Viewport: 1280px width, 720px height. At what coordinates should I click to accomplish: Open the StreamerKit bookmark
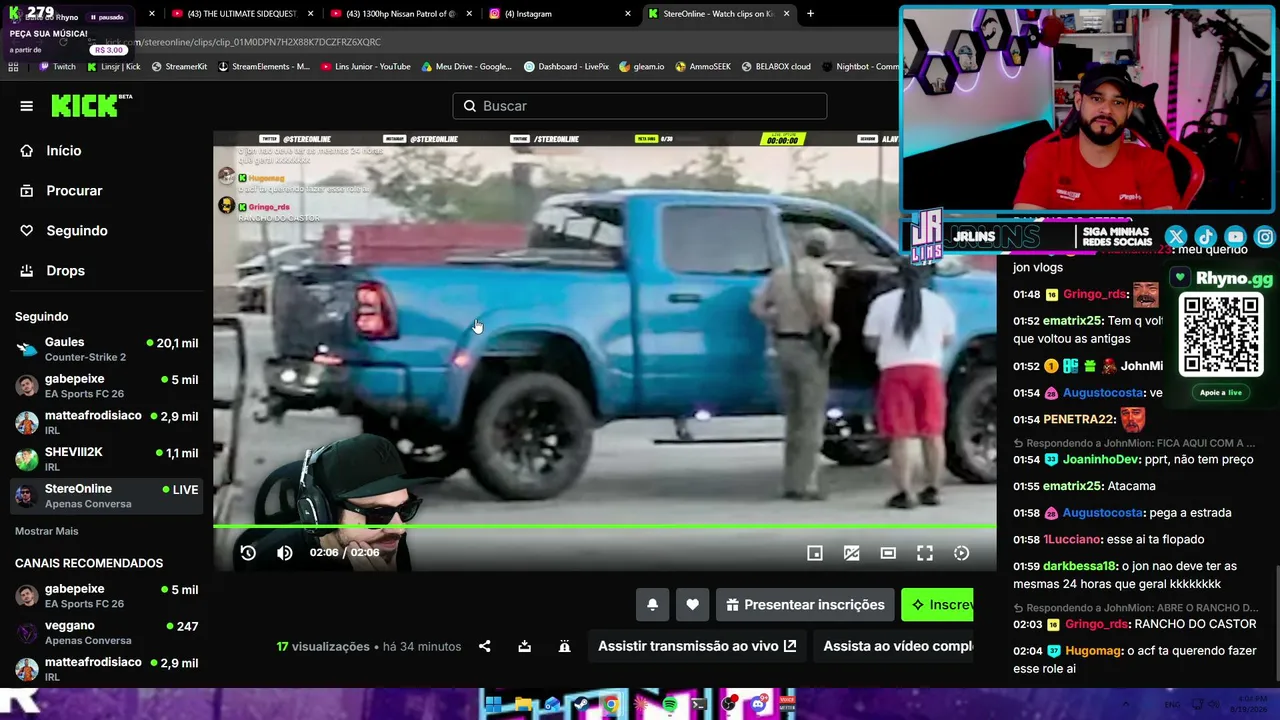coord(179,67)
